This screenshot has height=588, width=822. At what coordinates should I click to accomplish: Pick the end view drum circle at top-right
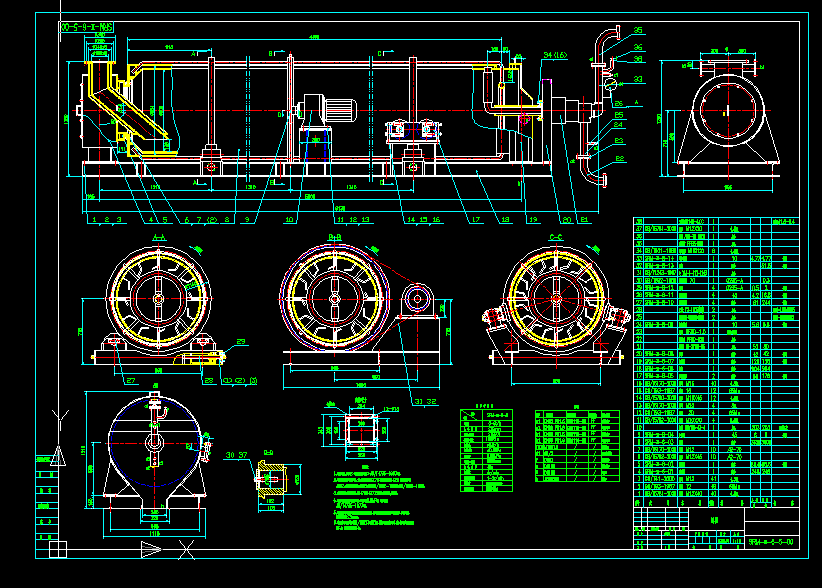(x=728, y=111)
